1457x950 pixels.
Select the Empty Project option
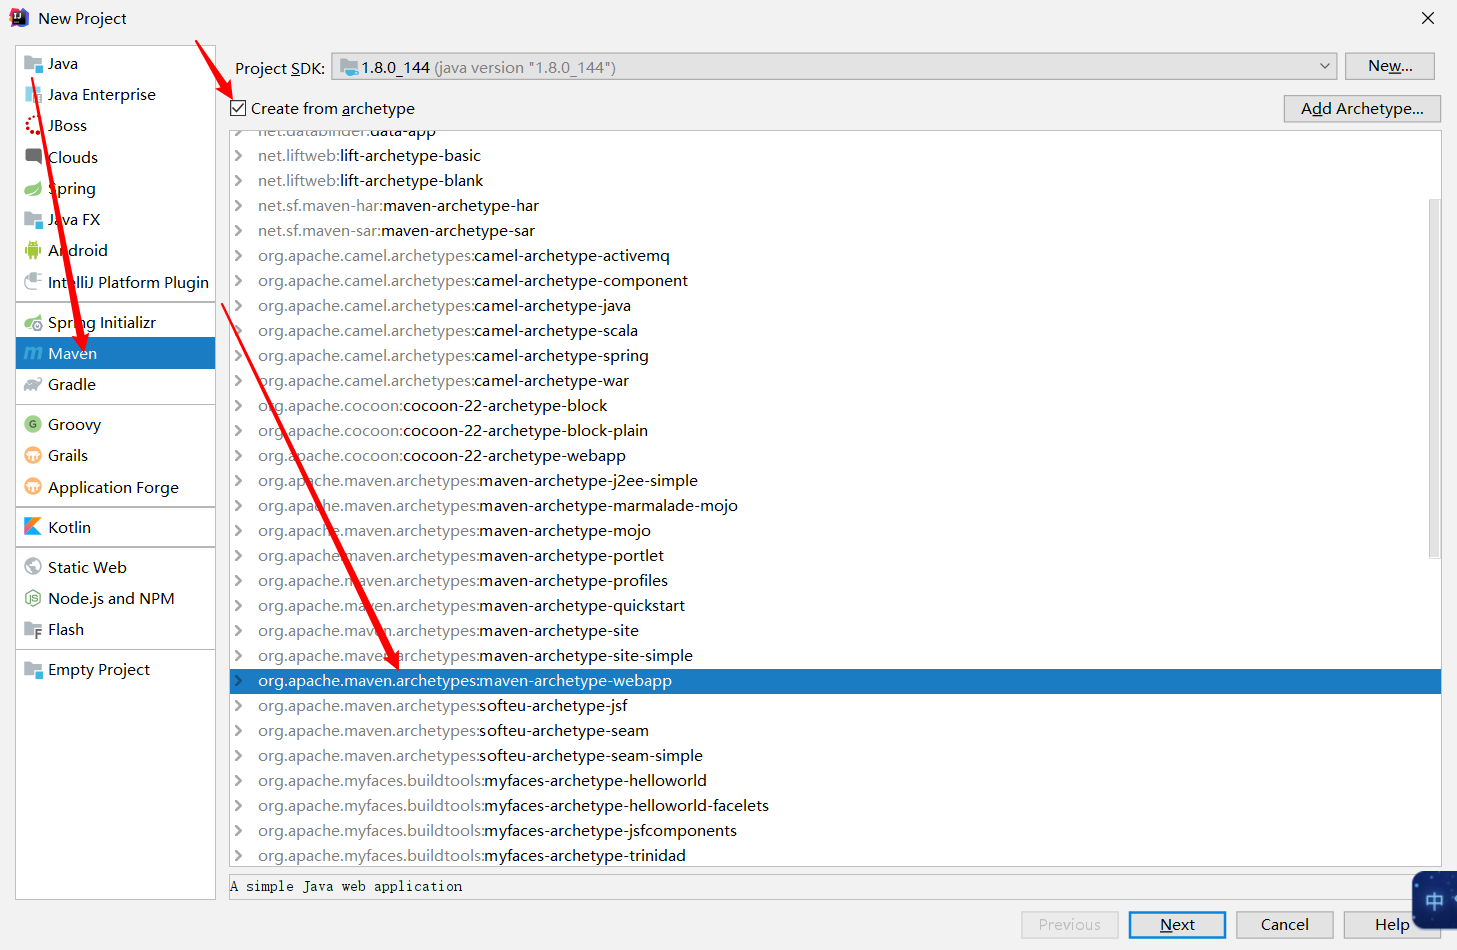click(115, 669)
